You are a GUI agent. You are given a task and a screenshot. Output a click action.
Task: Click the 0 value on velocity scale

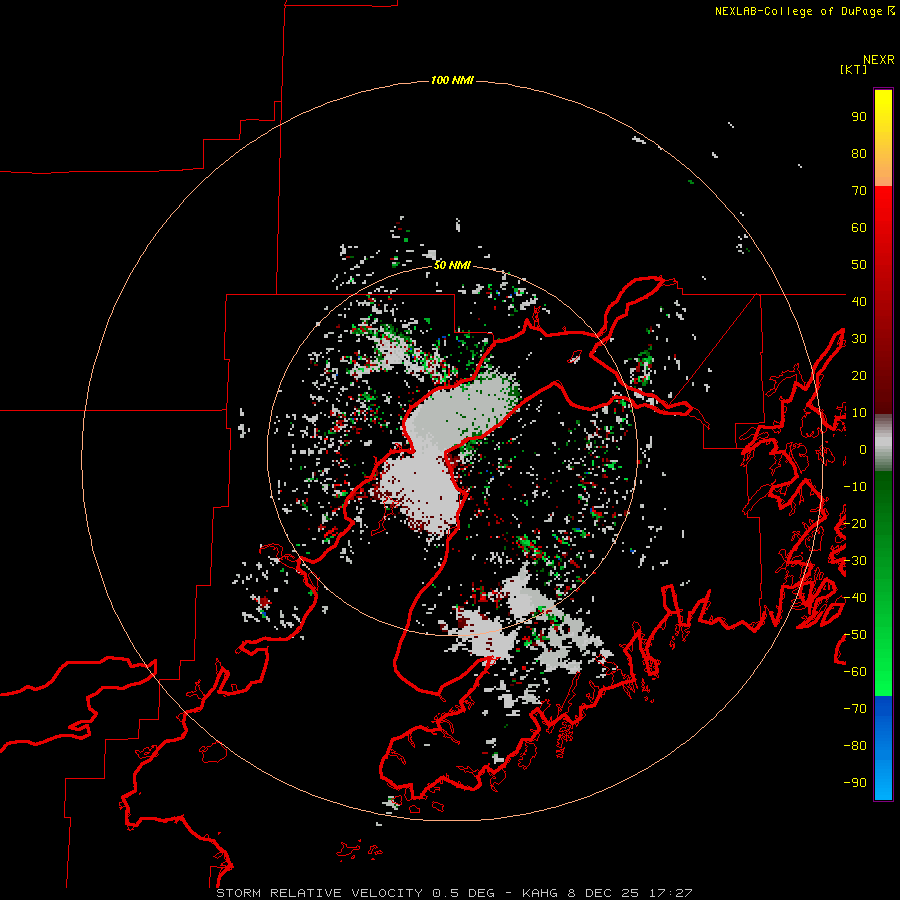tap(863, 449)
